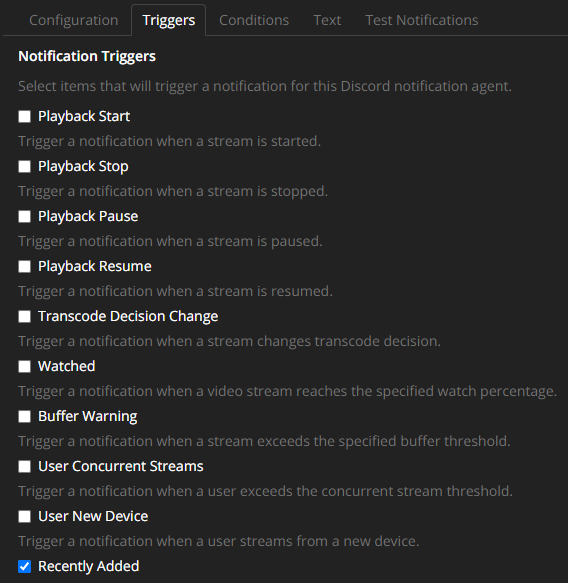Screen dimensions: 568x583
Task: Click the Transcode Decision Change label
Action: point(128,316)
